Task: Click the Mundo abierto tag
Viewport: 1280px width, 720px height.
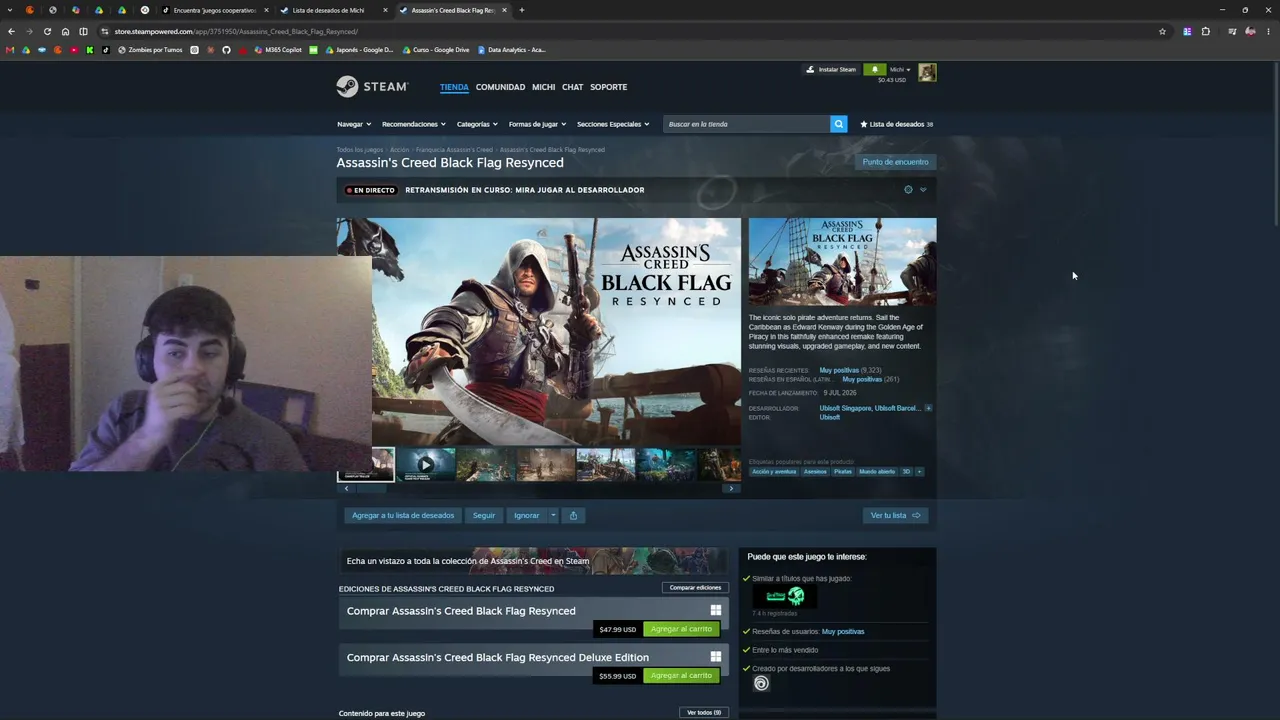Action: coord(877,472)
